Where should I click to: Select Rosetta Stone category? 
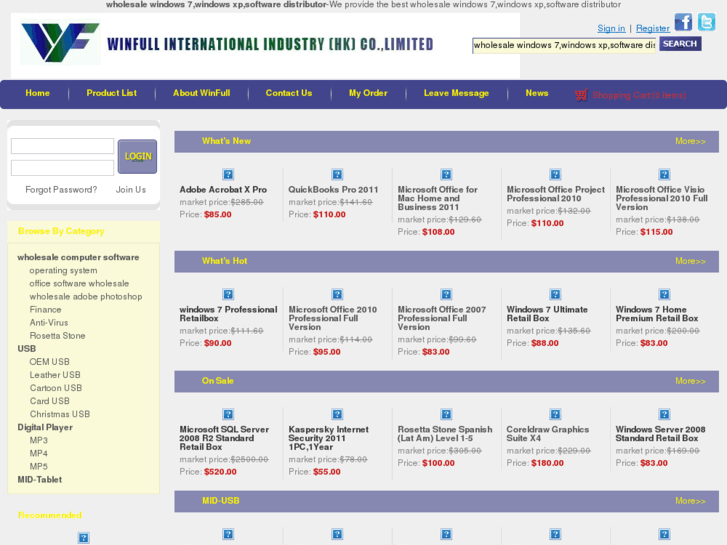pyautogui.click(x=57, y=335)
